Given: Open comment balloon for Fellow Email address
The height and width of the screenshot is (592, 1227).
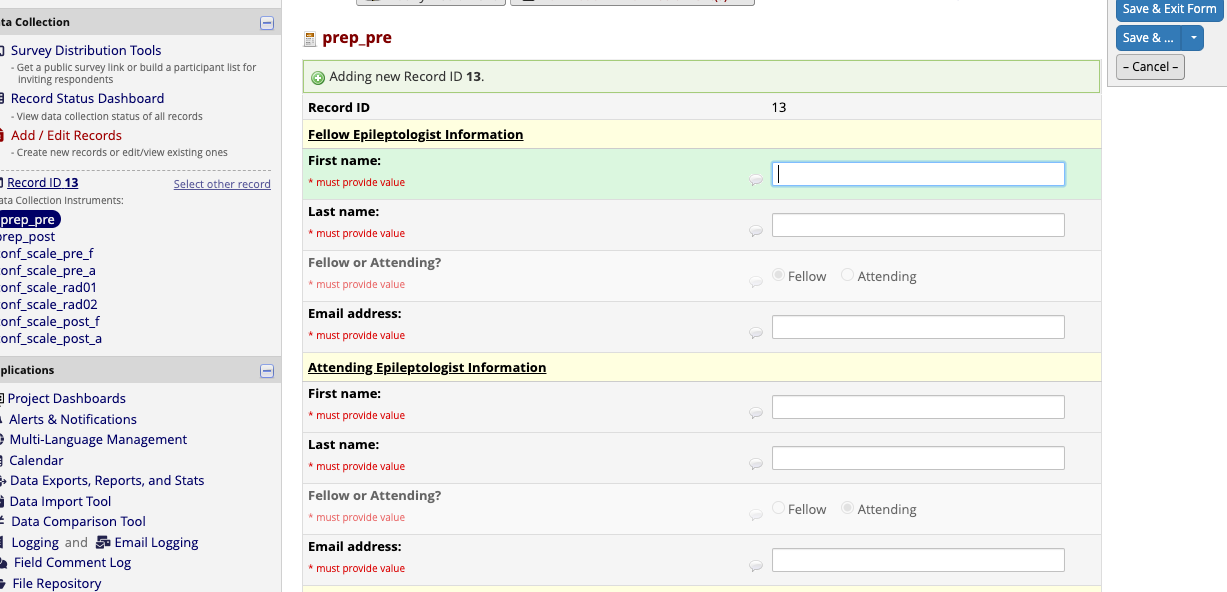Looking at the screenshot, I should 756,334.
